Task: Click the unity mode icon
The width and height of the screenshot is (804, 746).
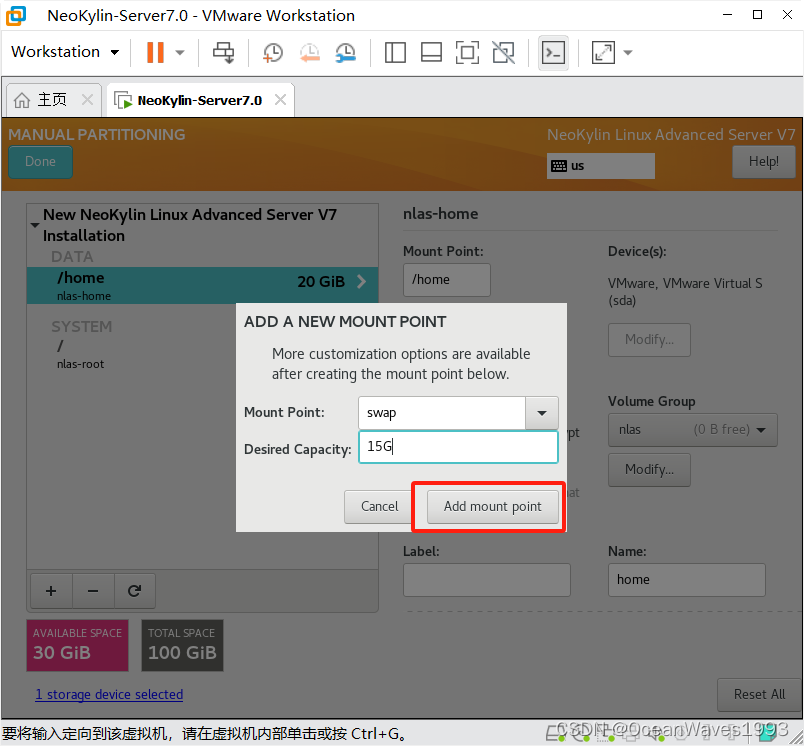Action: click(504, 52)
